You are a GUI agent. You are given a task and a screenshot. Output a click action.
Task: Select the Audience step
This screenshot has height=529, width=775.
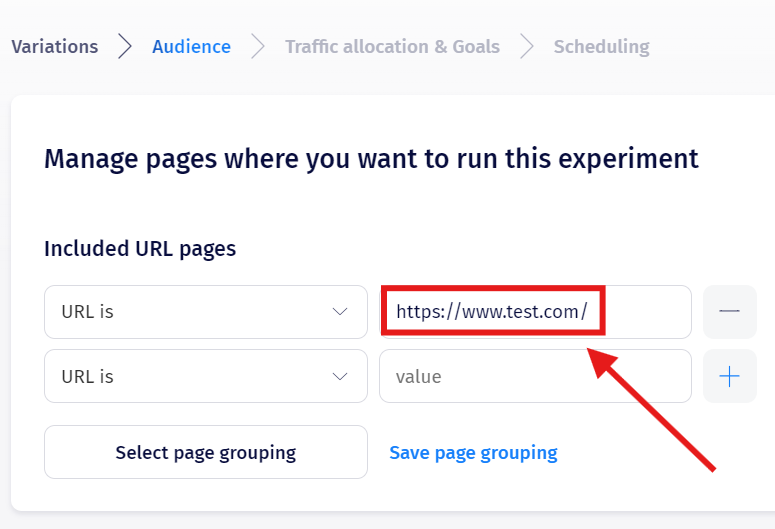click(x=191, y=47)
